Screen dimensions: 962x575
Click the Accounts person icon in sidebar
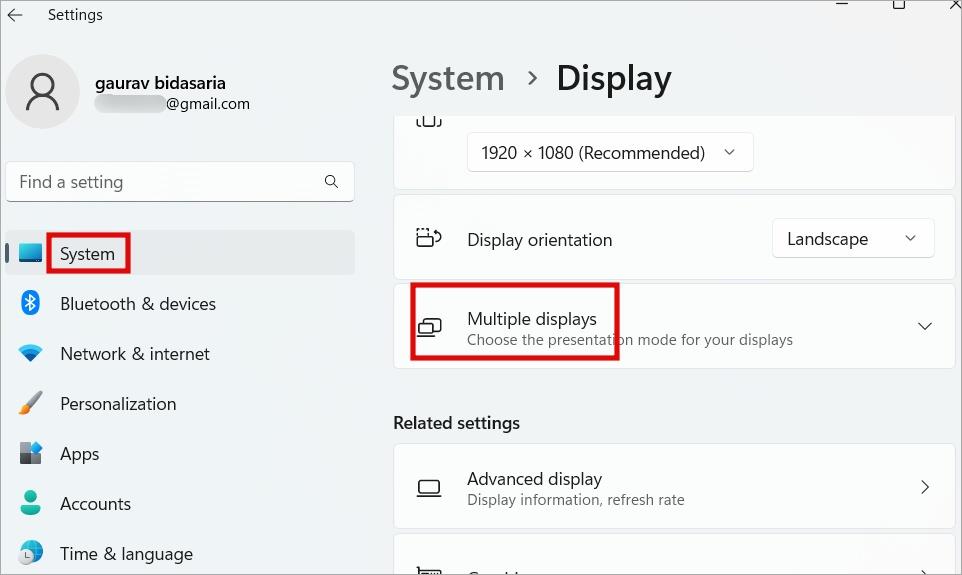(x=30, y=503)
